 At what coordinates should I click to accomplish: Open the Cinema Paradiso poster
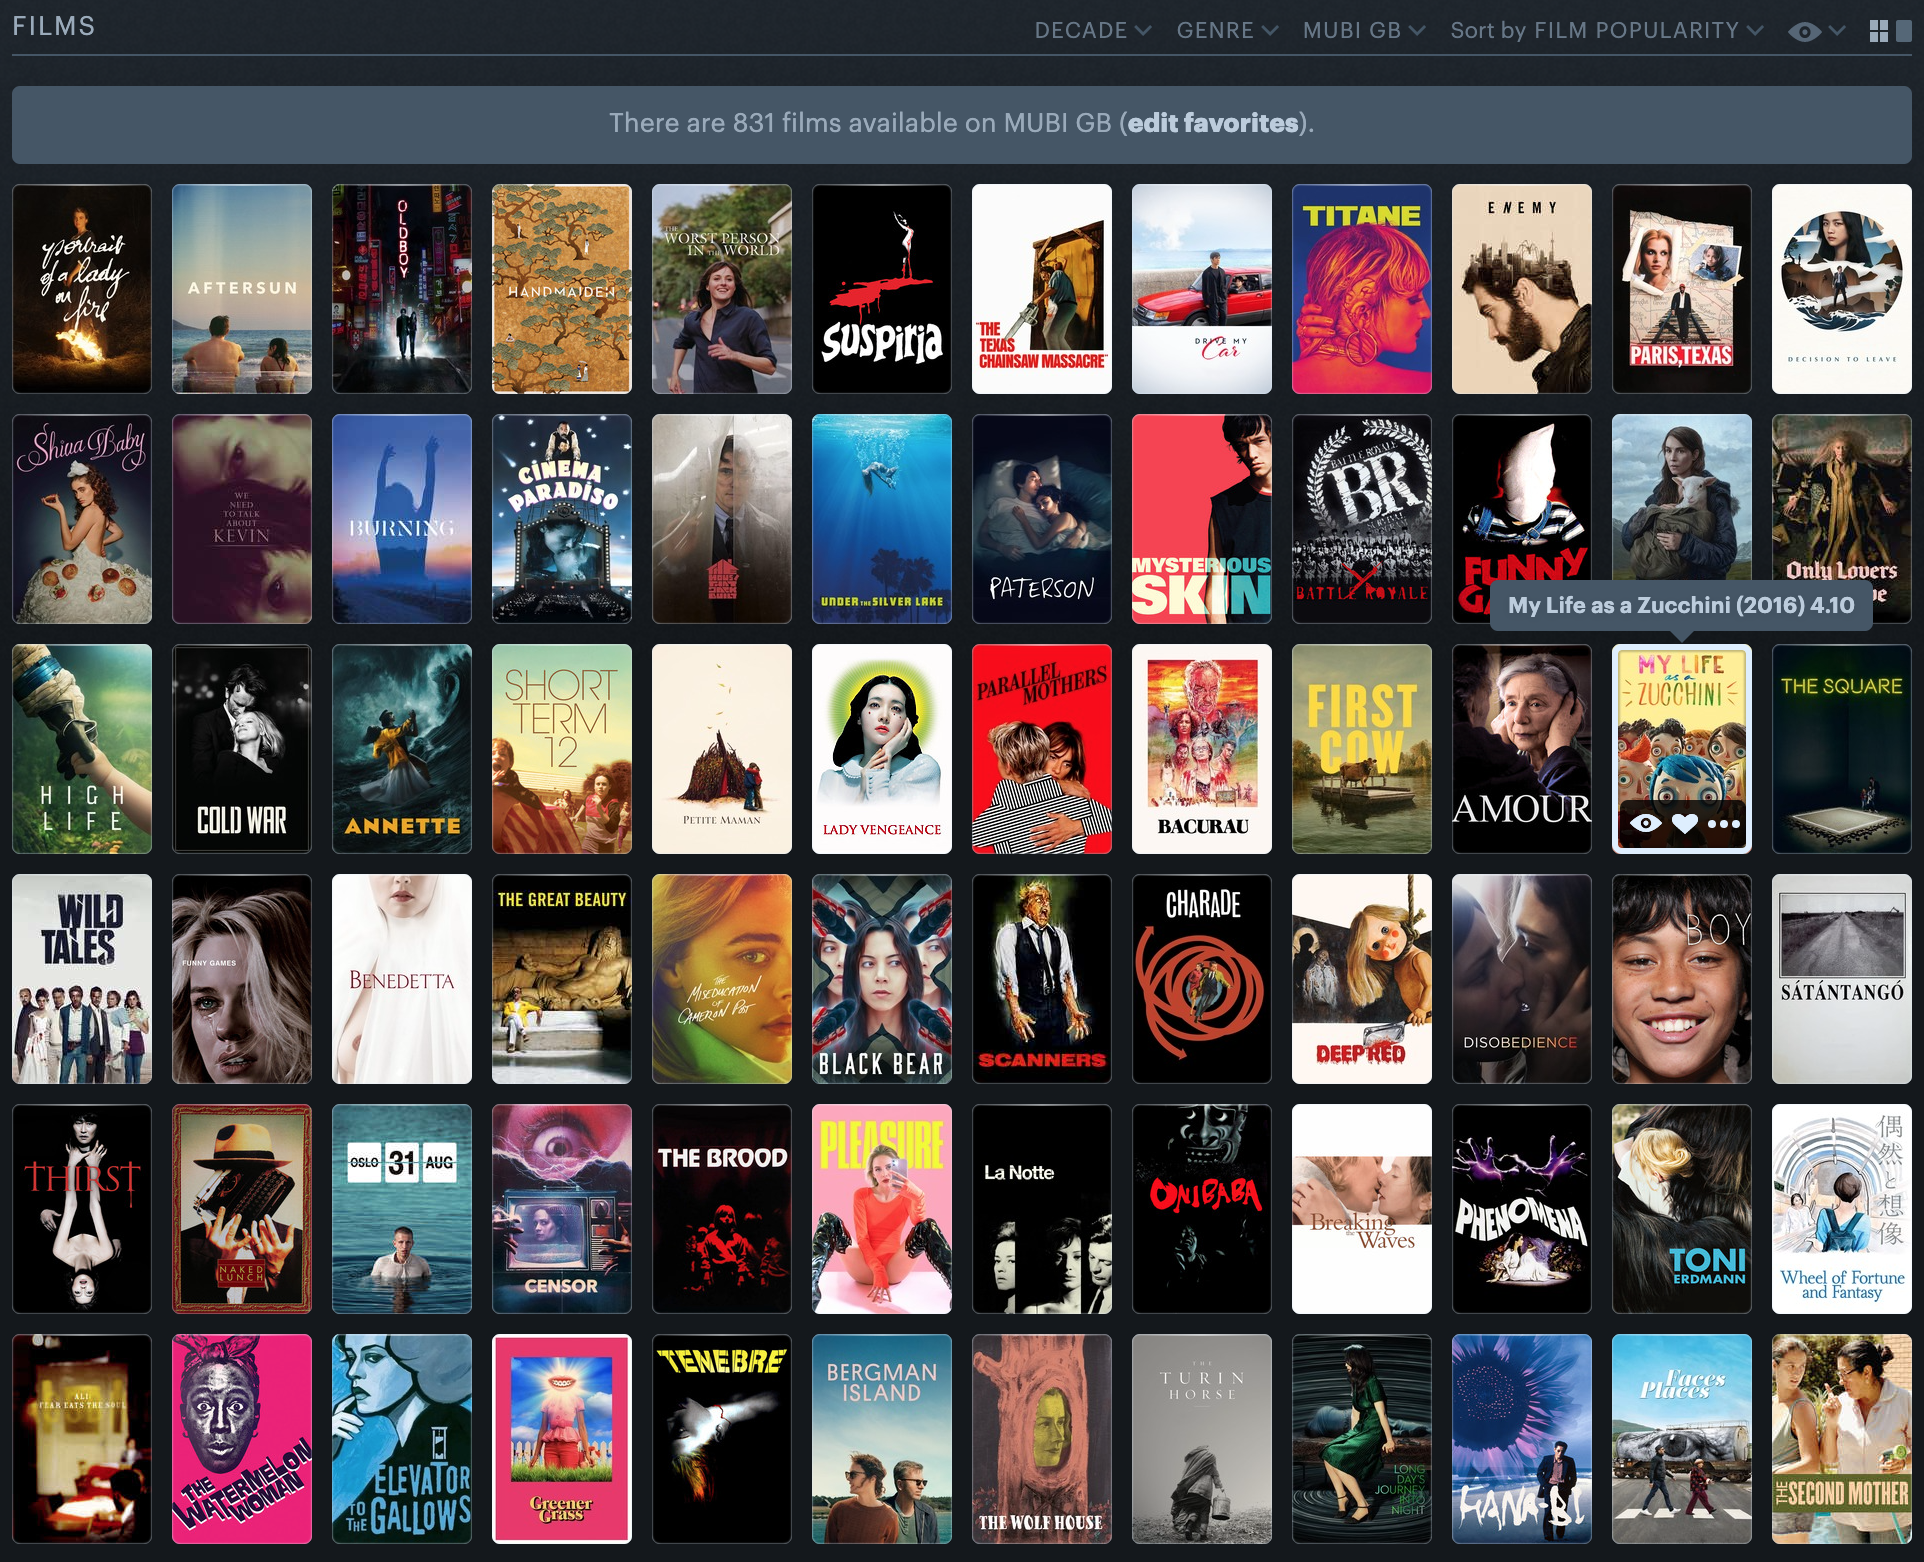coord(562,519)
